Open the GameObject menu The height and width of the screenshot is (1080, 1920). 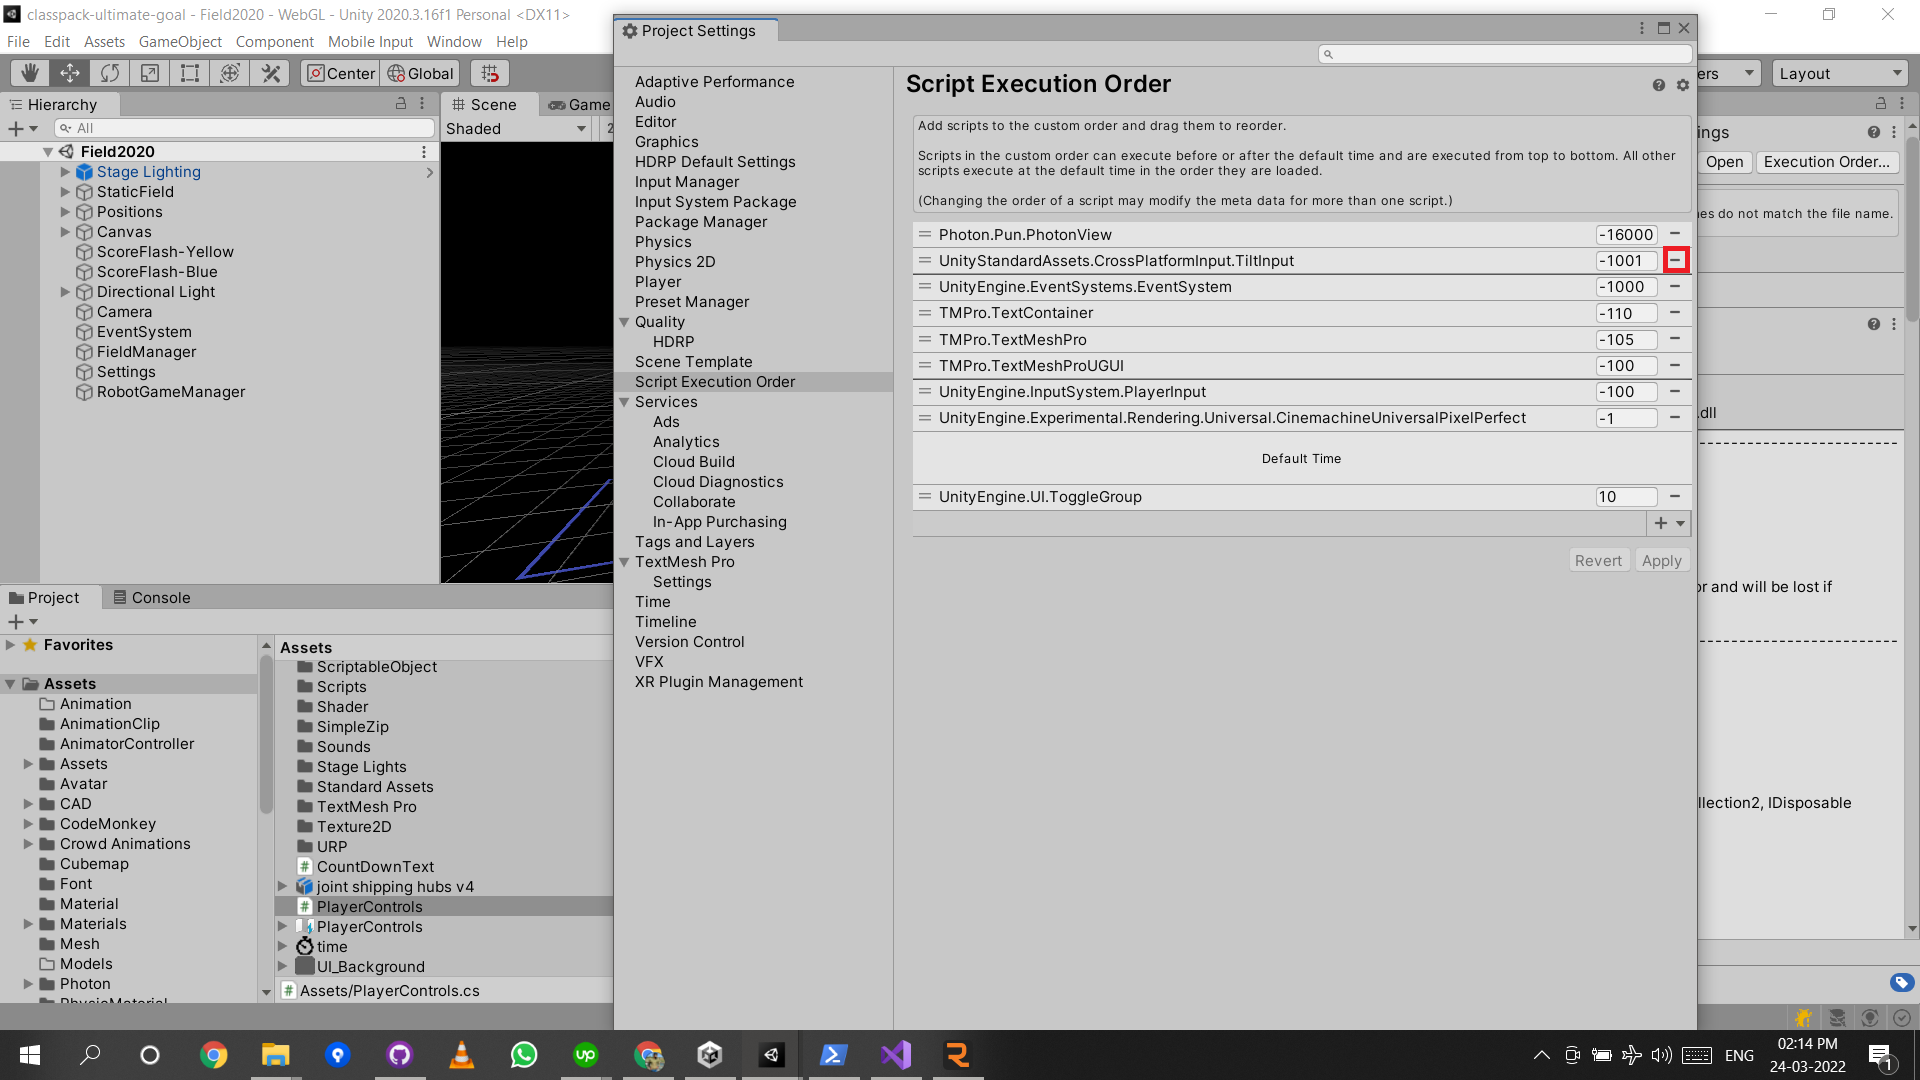pyautogui.click(x=180, y=42)
